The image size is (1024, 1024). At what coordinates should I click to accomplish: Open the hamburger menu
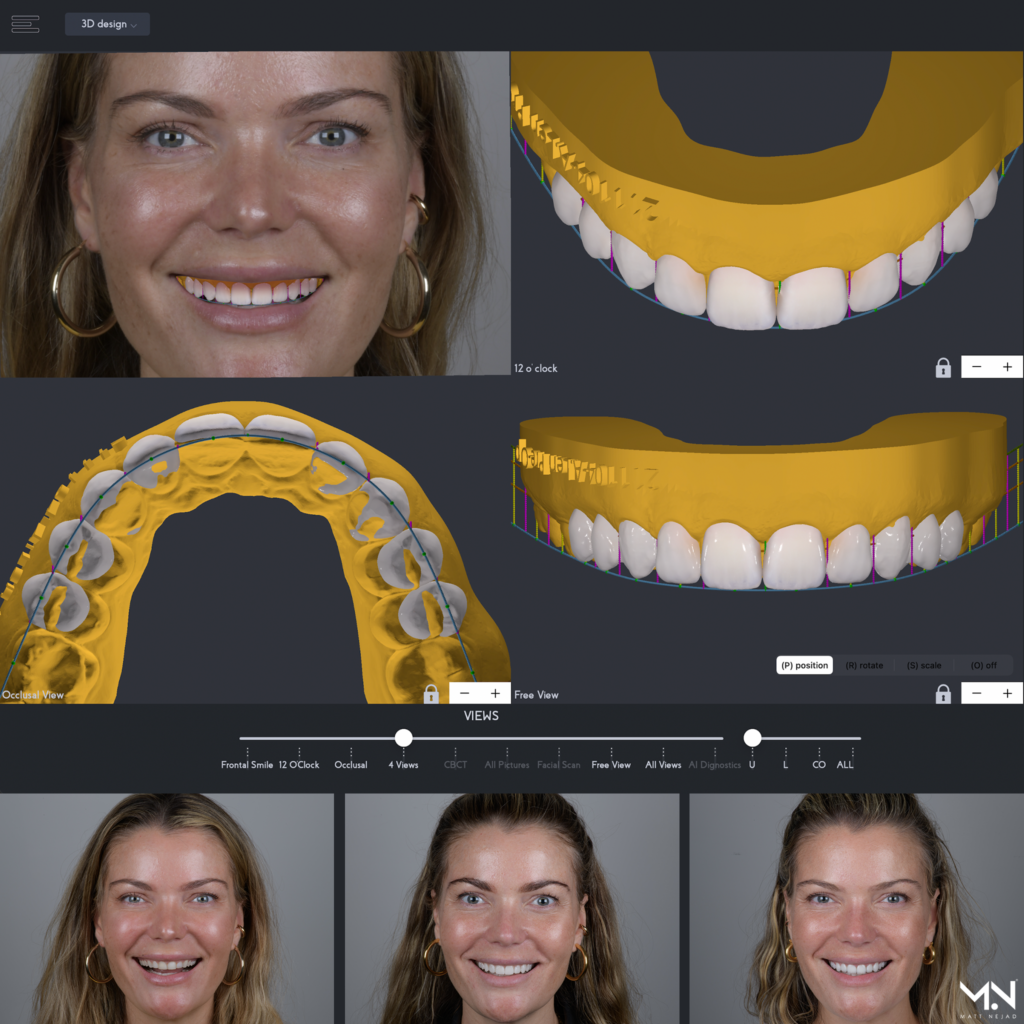pos(25,24)
